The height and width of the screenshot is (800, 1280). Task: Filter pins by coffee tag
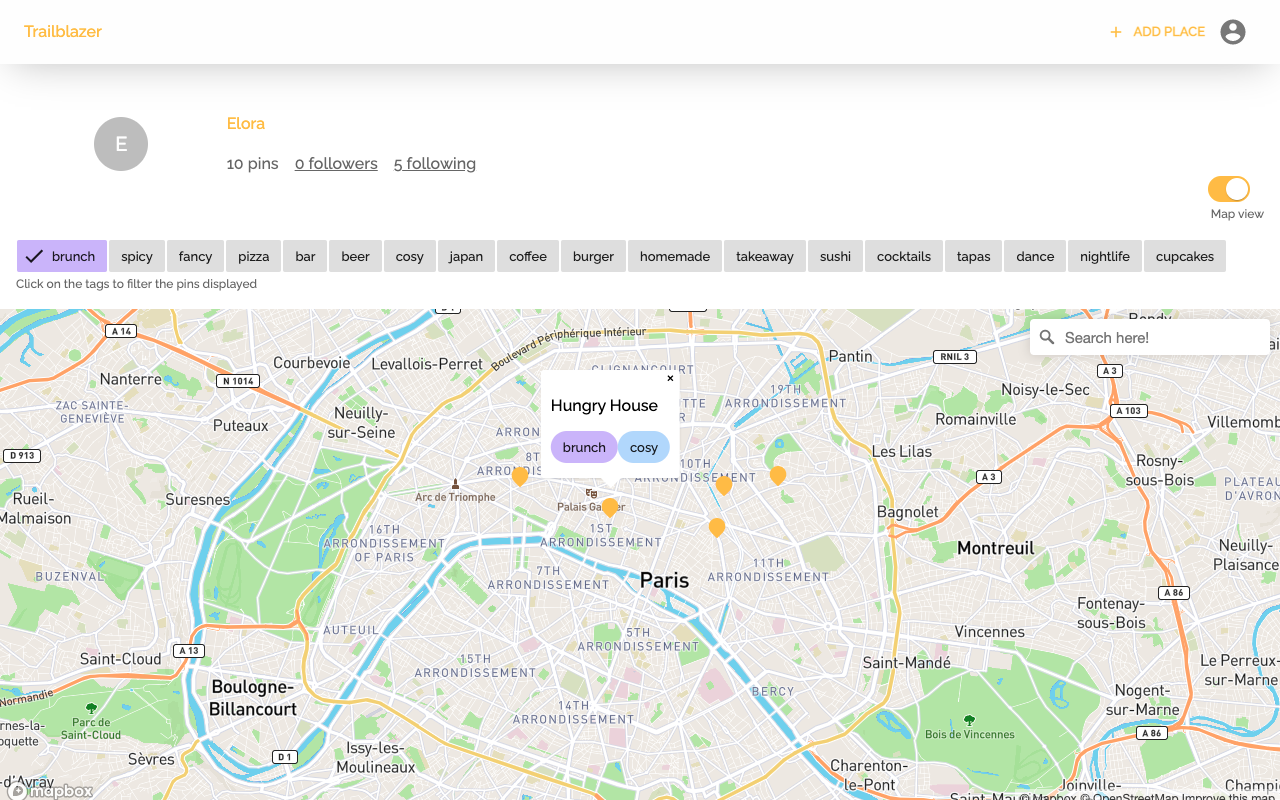tap(528, 256)
